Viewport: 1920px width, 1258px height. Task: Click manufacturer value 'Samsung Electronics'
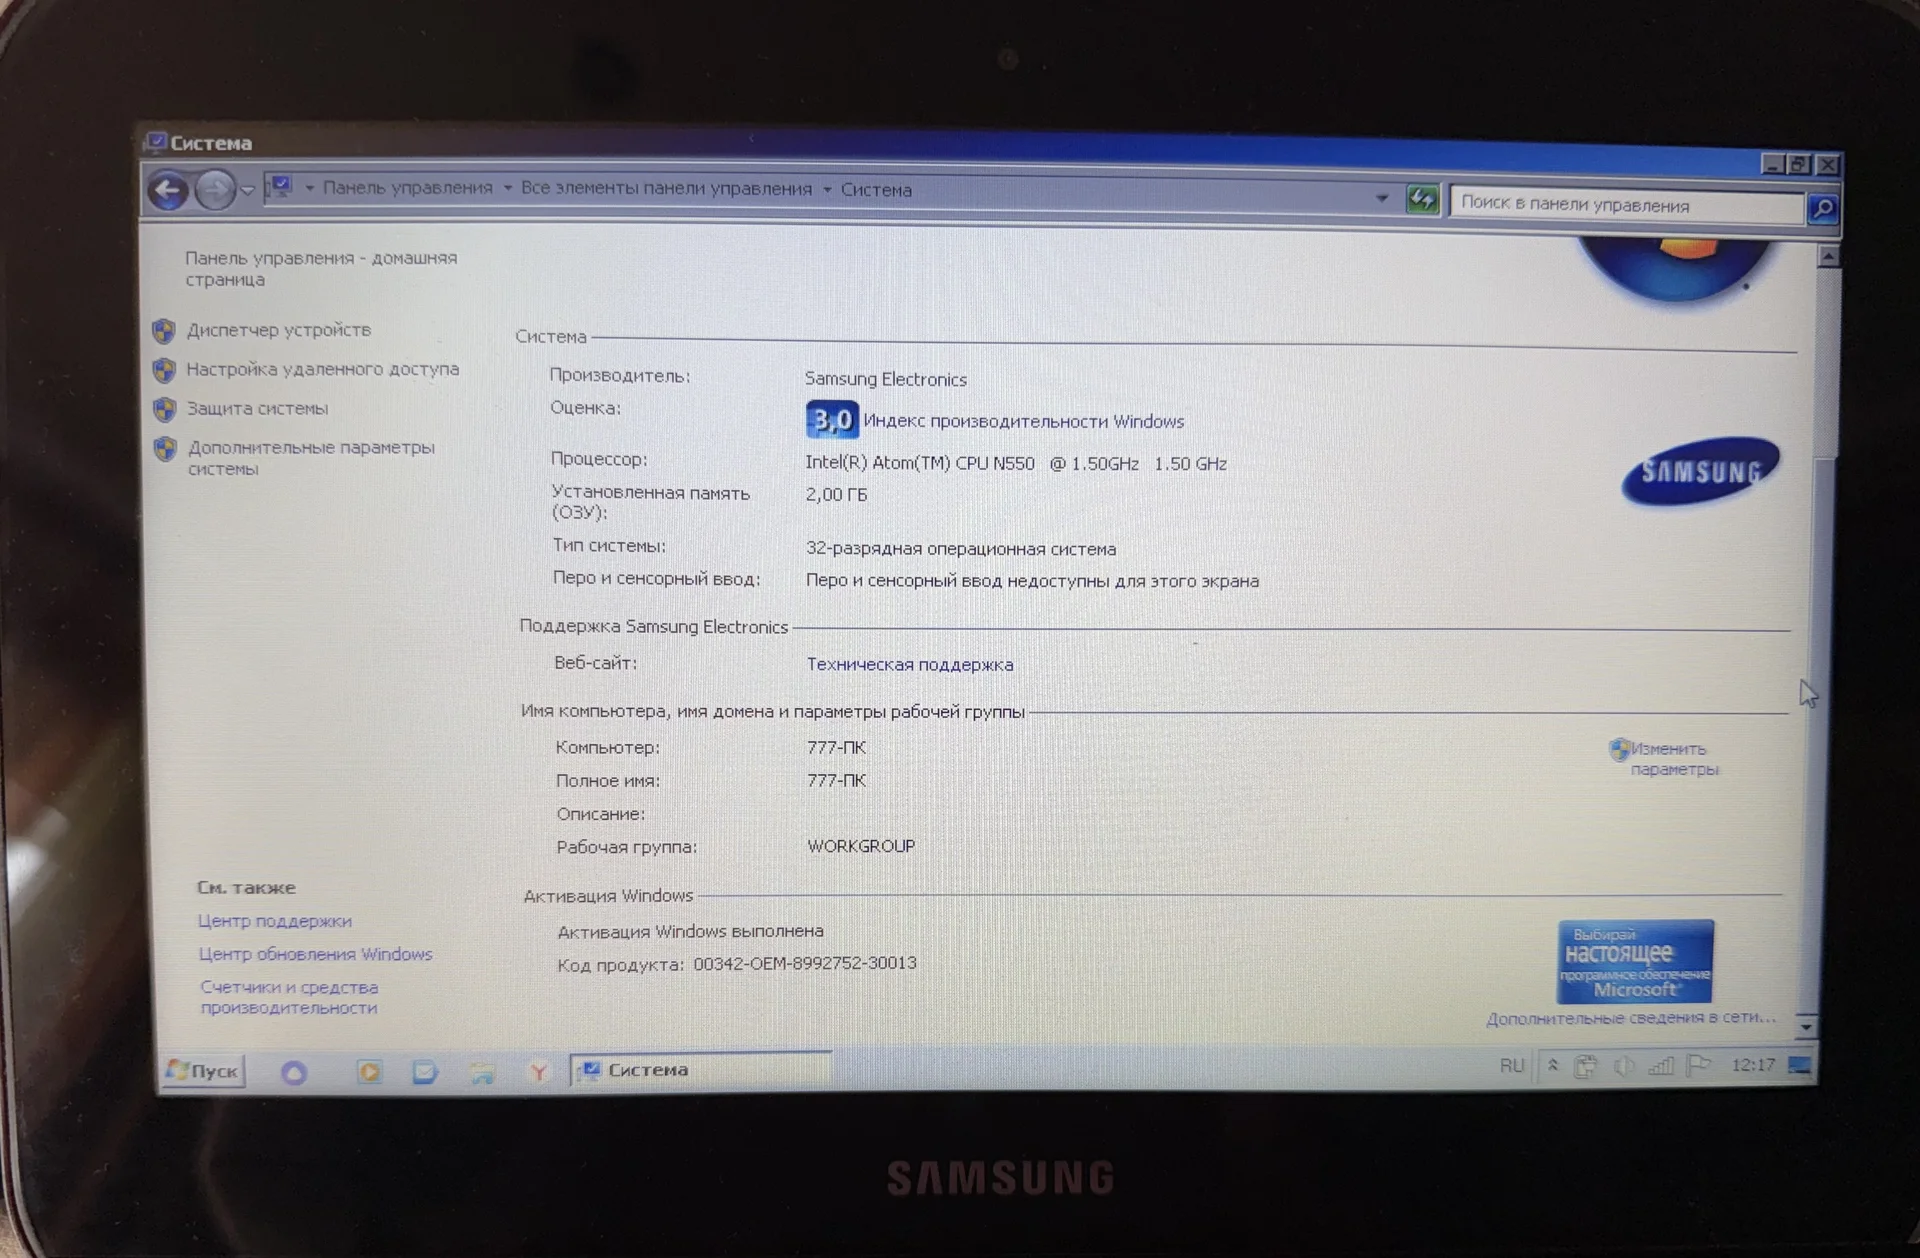(886, 379)
